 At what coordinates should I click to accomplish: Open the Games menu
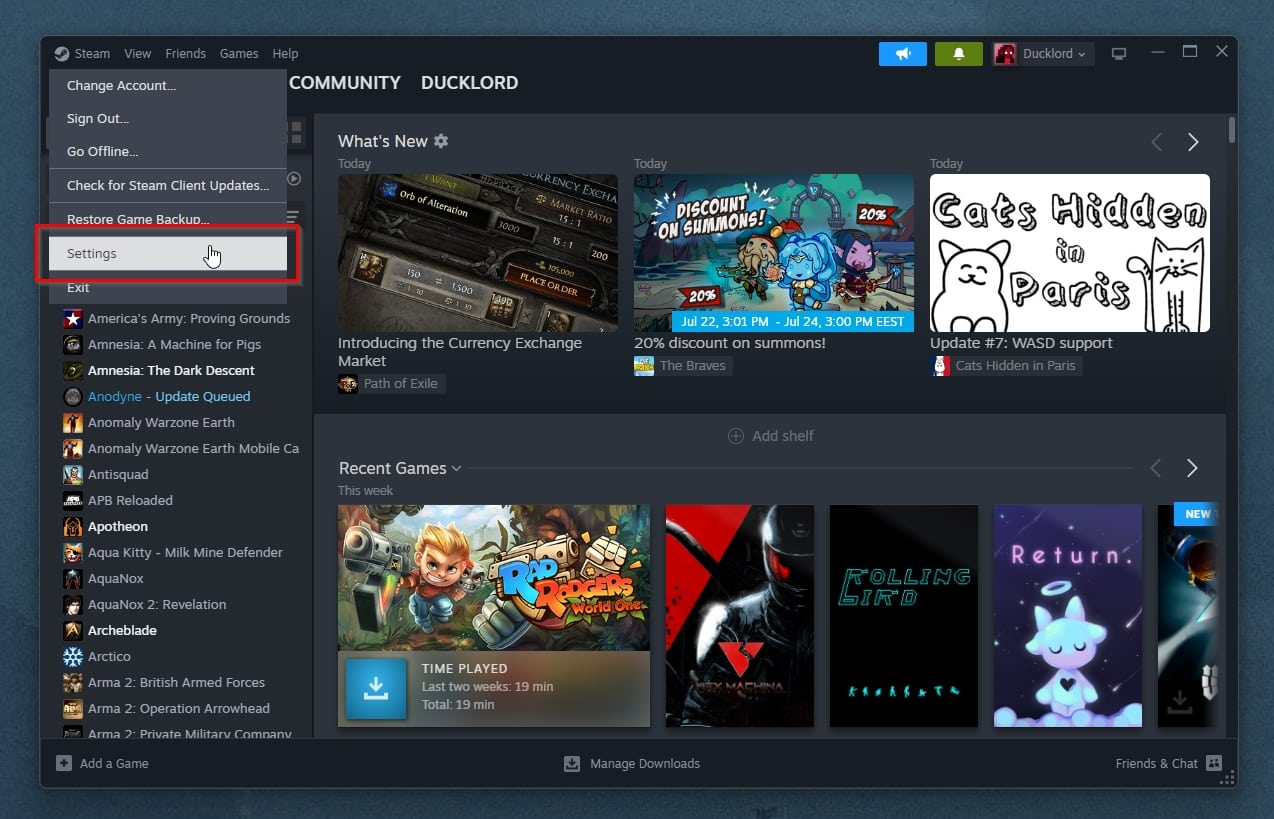[x=239, y=54]
